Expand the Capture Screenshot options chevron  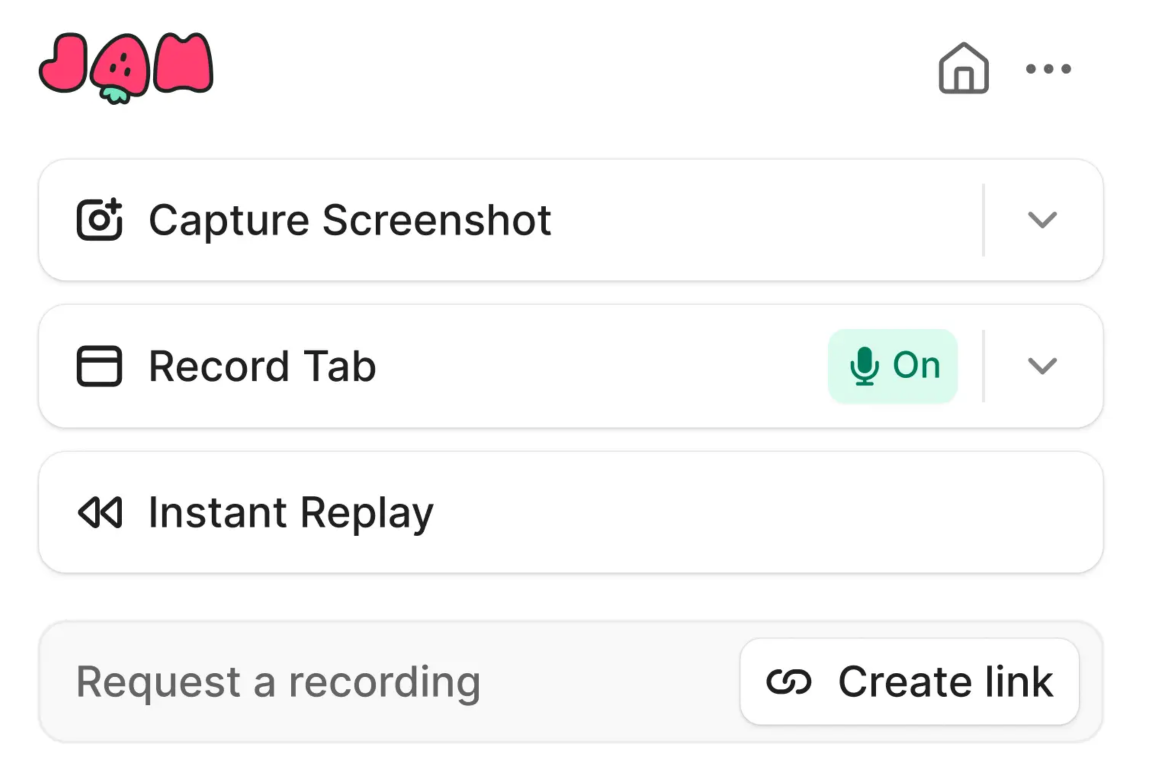1042,220
